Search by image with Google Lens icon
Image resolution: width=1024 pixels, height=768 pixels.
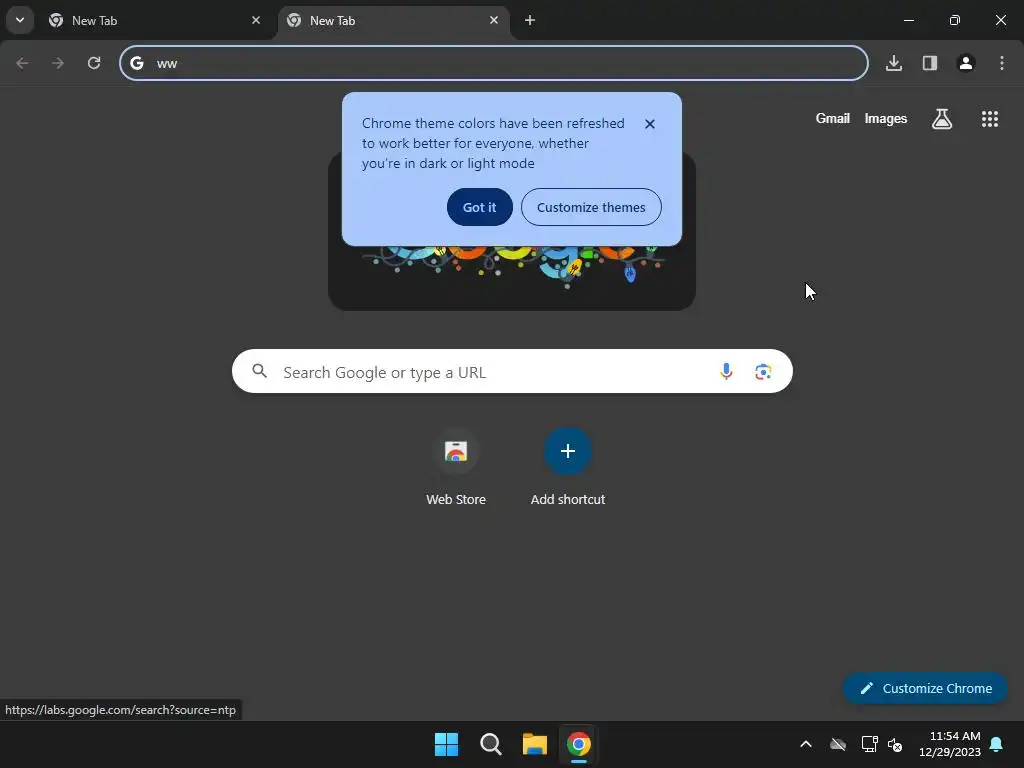pyautogui.click(x=763, y=372)
